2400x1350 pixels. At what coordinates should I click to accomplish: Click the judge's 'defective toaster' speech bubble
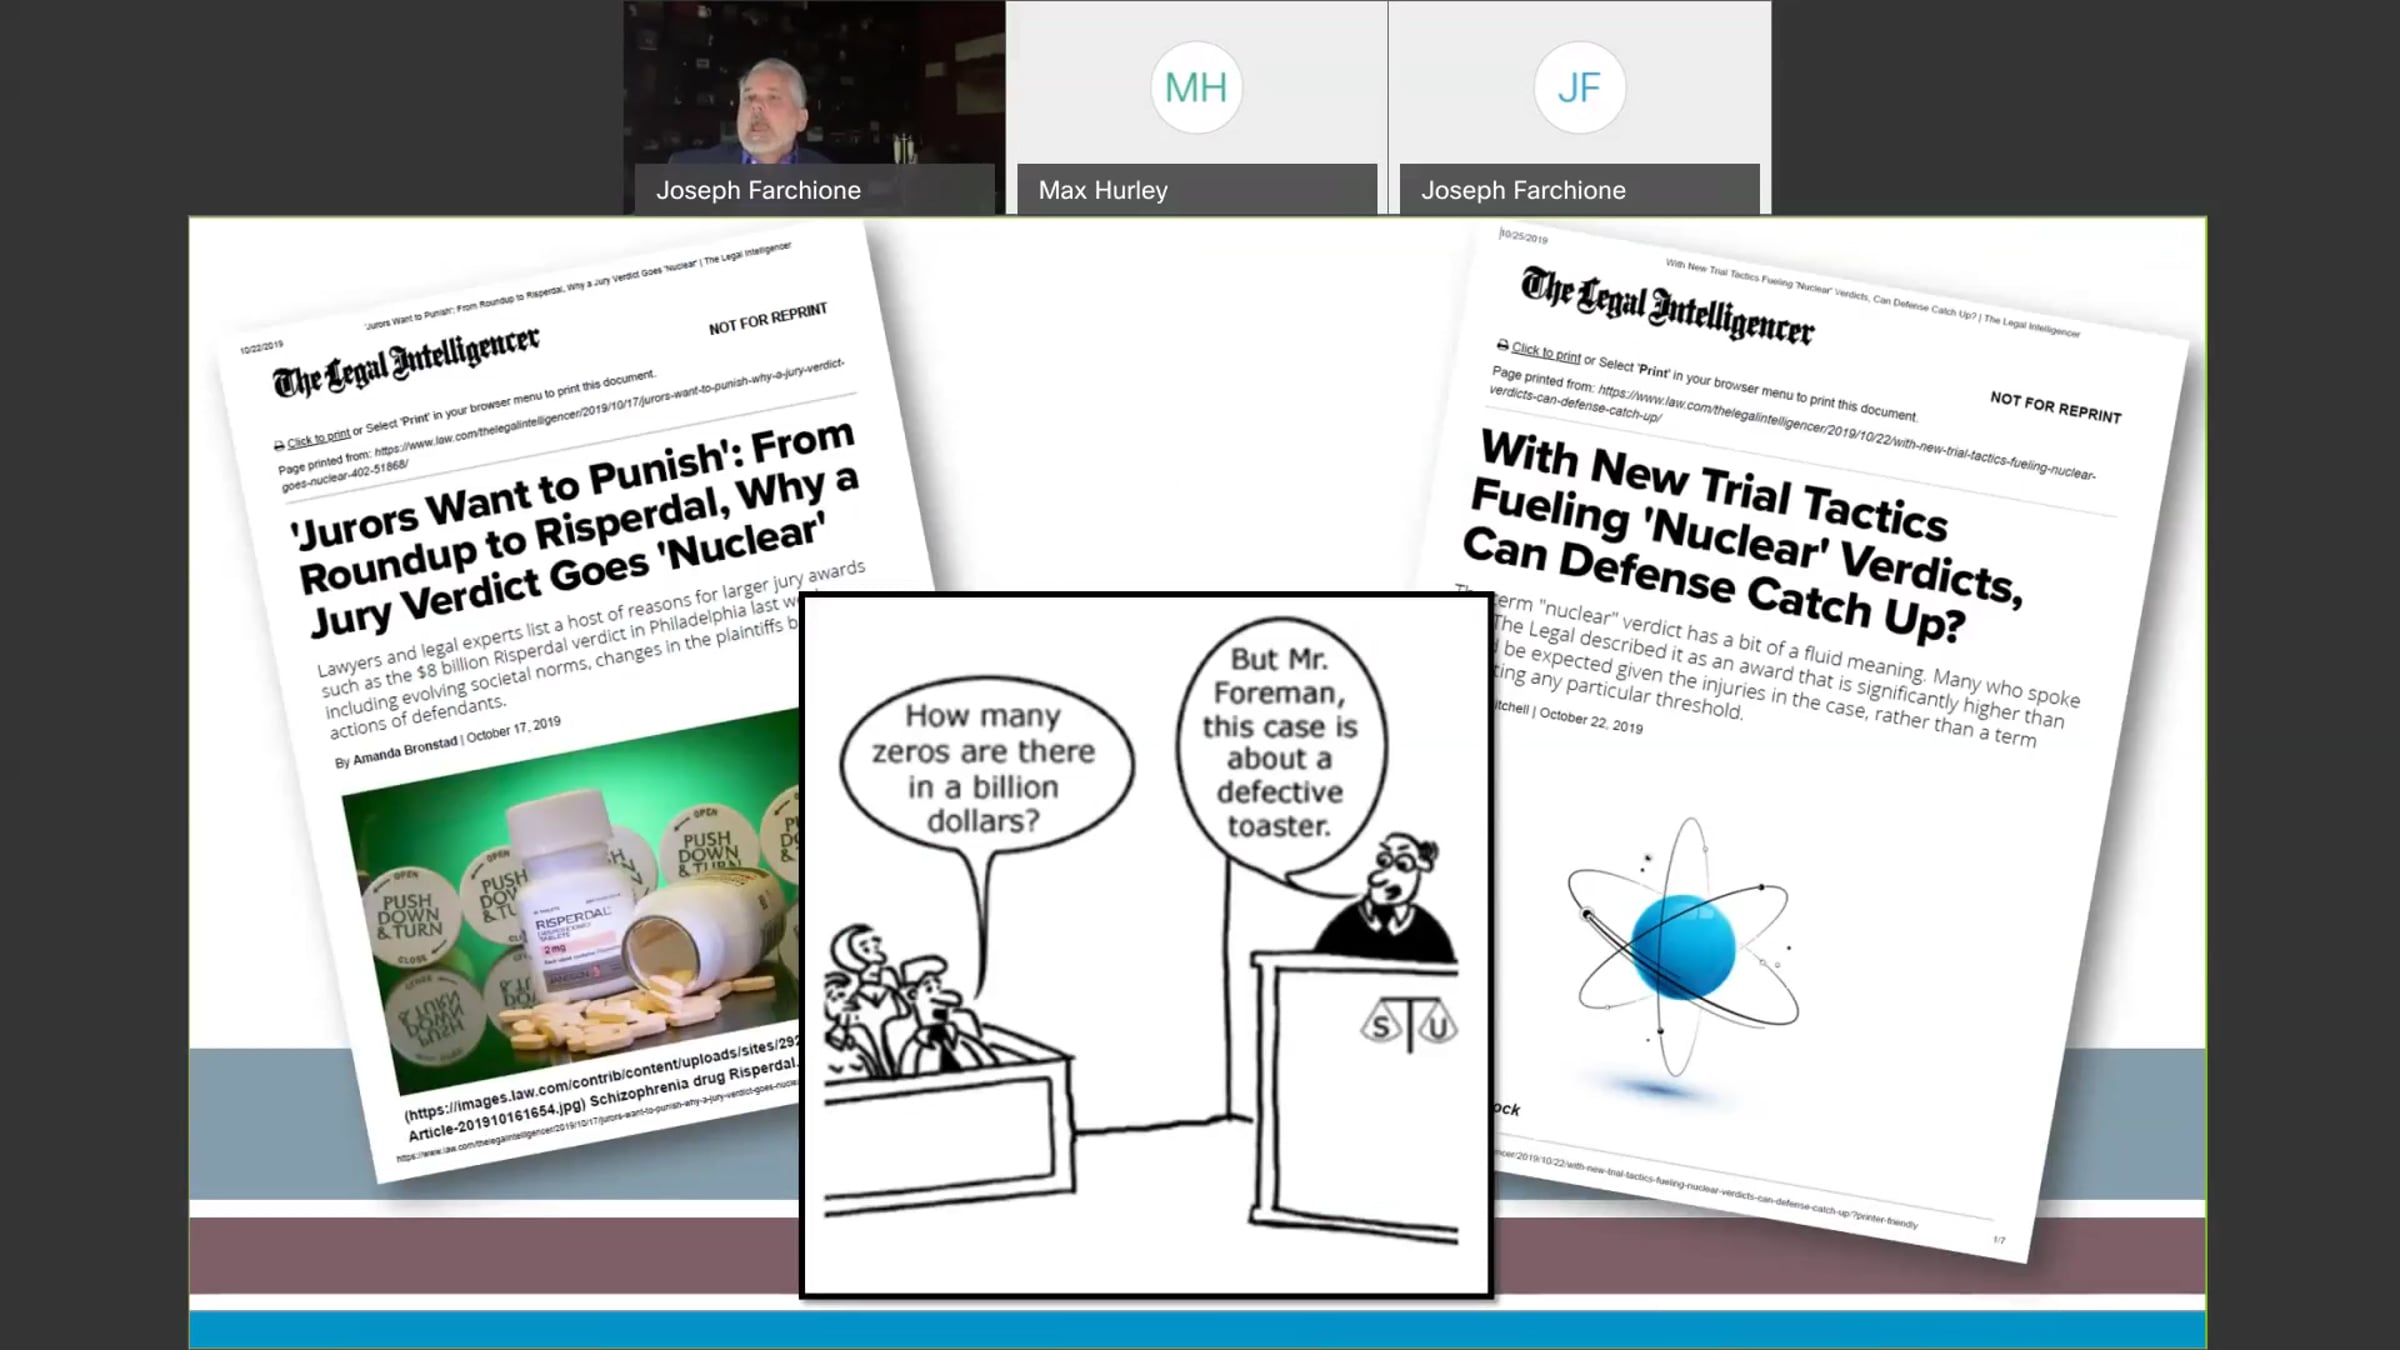[1280, 742]
